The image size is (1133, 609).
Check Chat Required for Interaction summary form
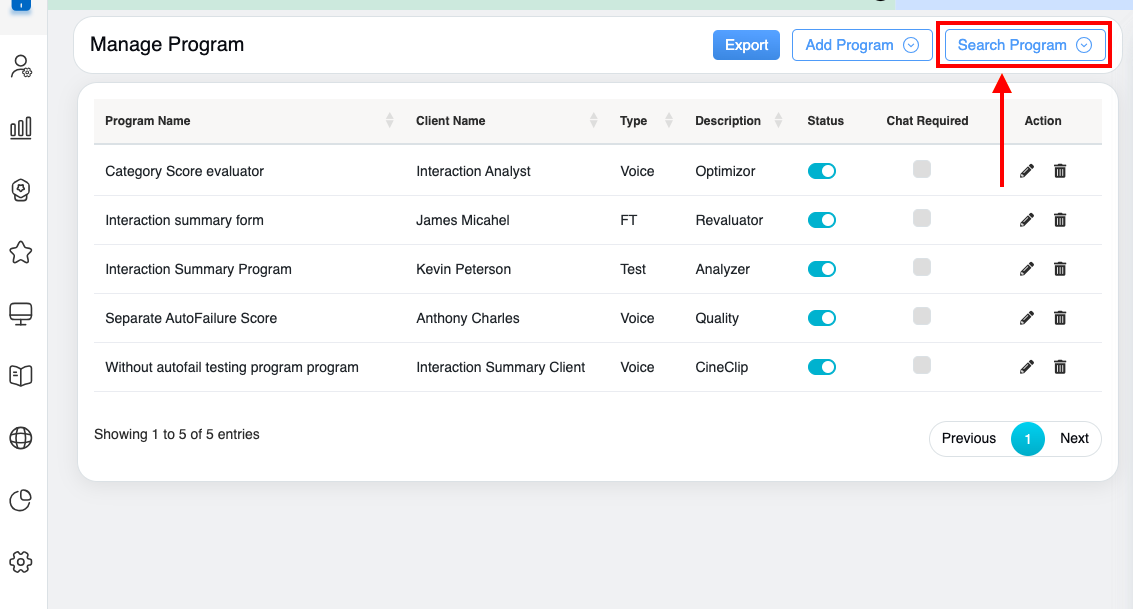tap(922, 218)
